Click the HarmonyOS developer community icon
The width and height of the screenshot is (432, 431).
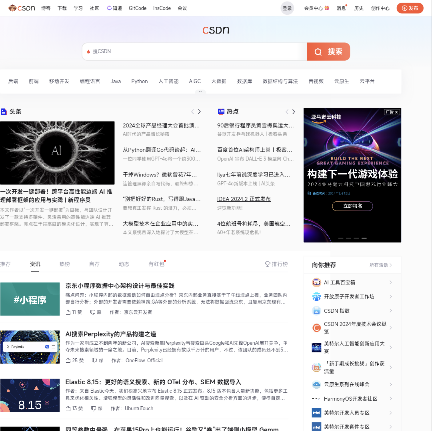coord(316,399)
